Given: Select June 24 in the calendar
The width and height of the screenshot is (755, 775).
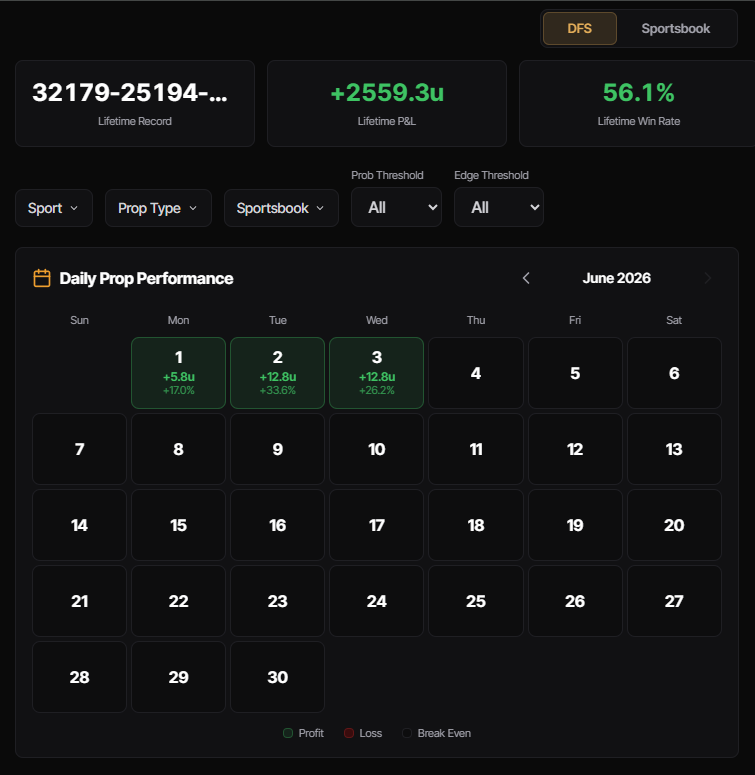Looking at the screenshot, I should pos(377,601).
